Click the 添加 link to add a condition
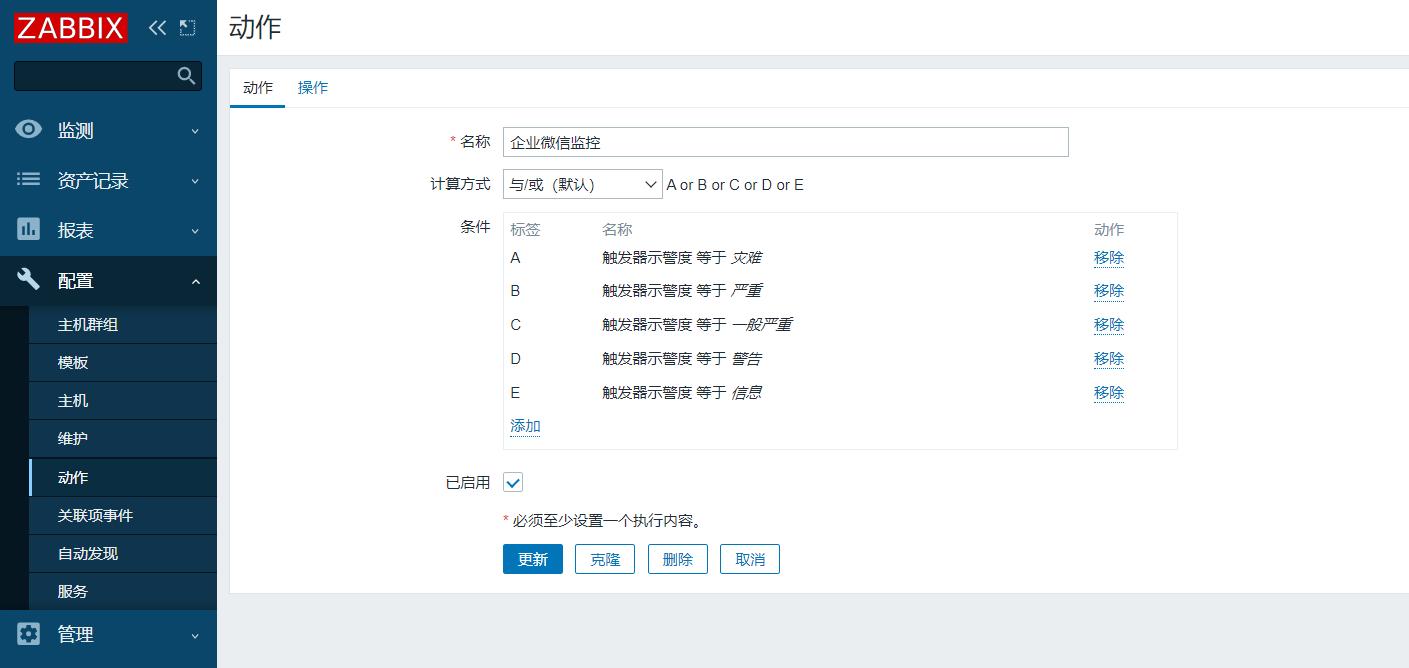 [524, 425]
